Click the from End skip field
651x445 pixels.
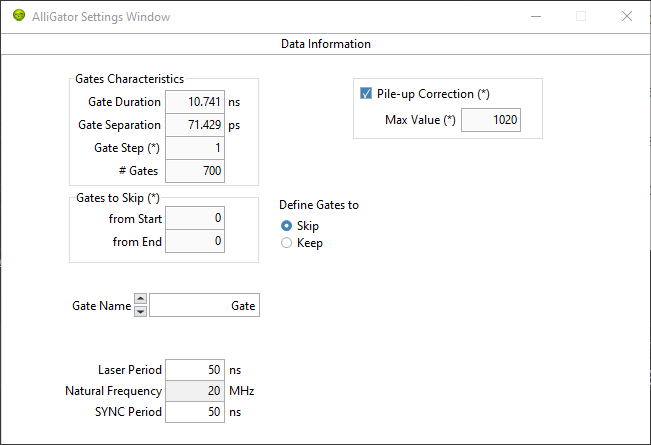[x=195, y=241]
